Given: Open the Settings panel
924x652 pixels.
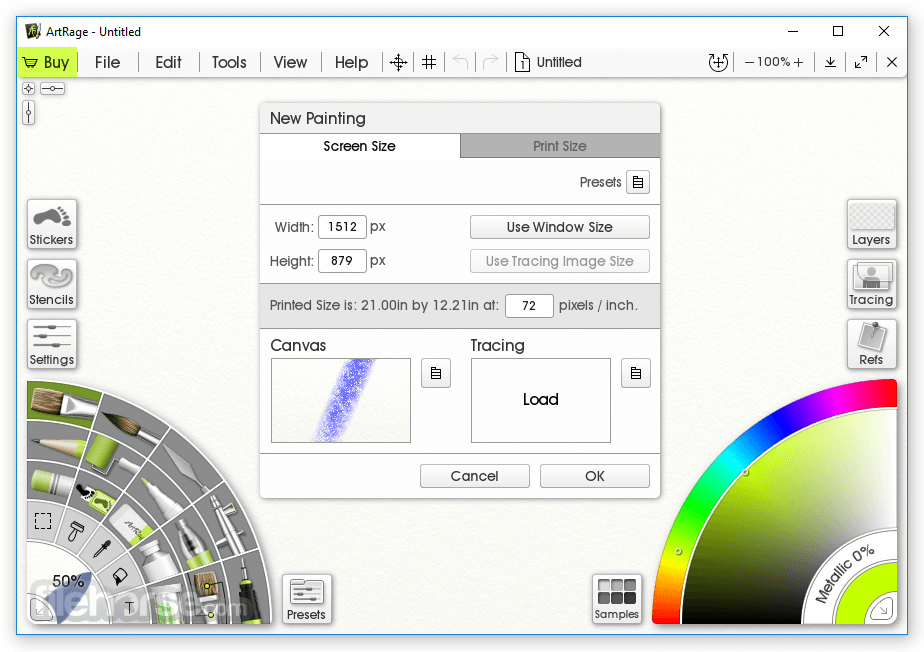Looking at the screenshot, I should [52, 344].
